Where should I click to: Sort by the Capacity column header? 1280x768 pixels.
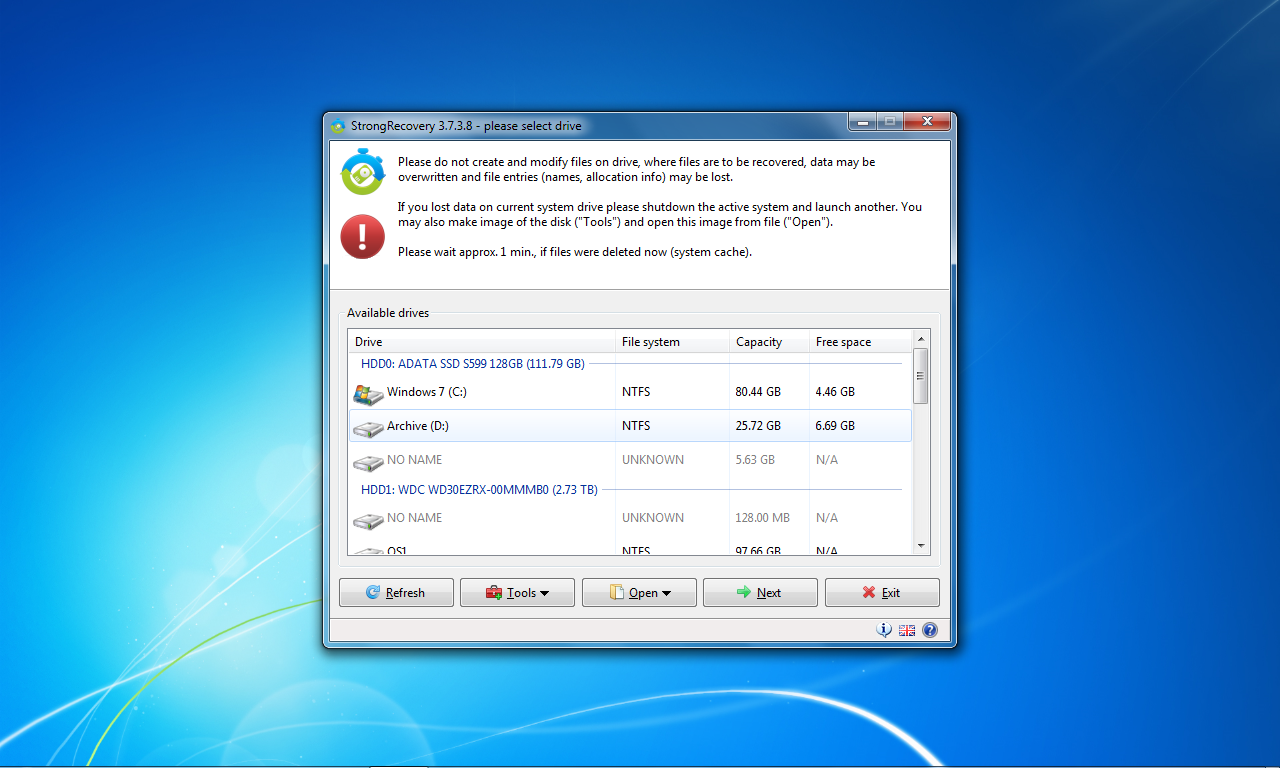769,342
